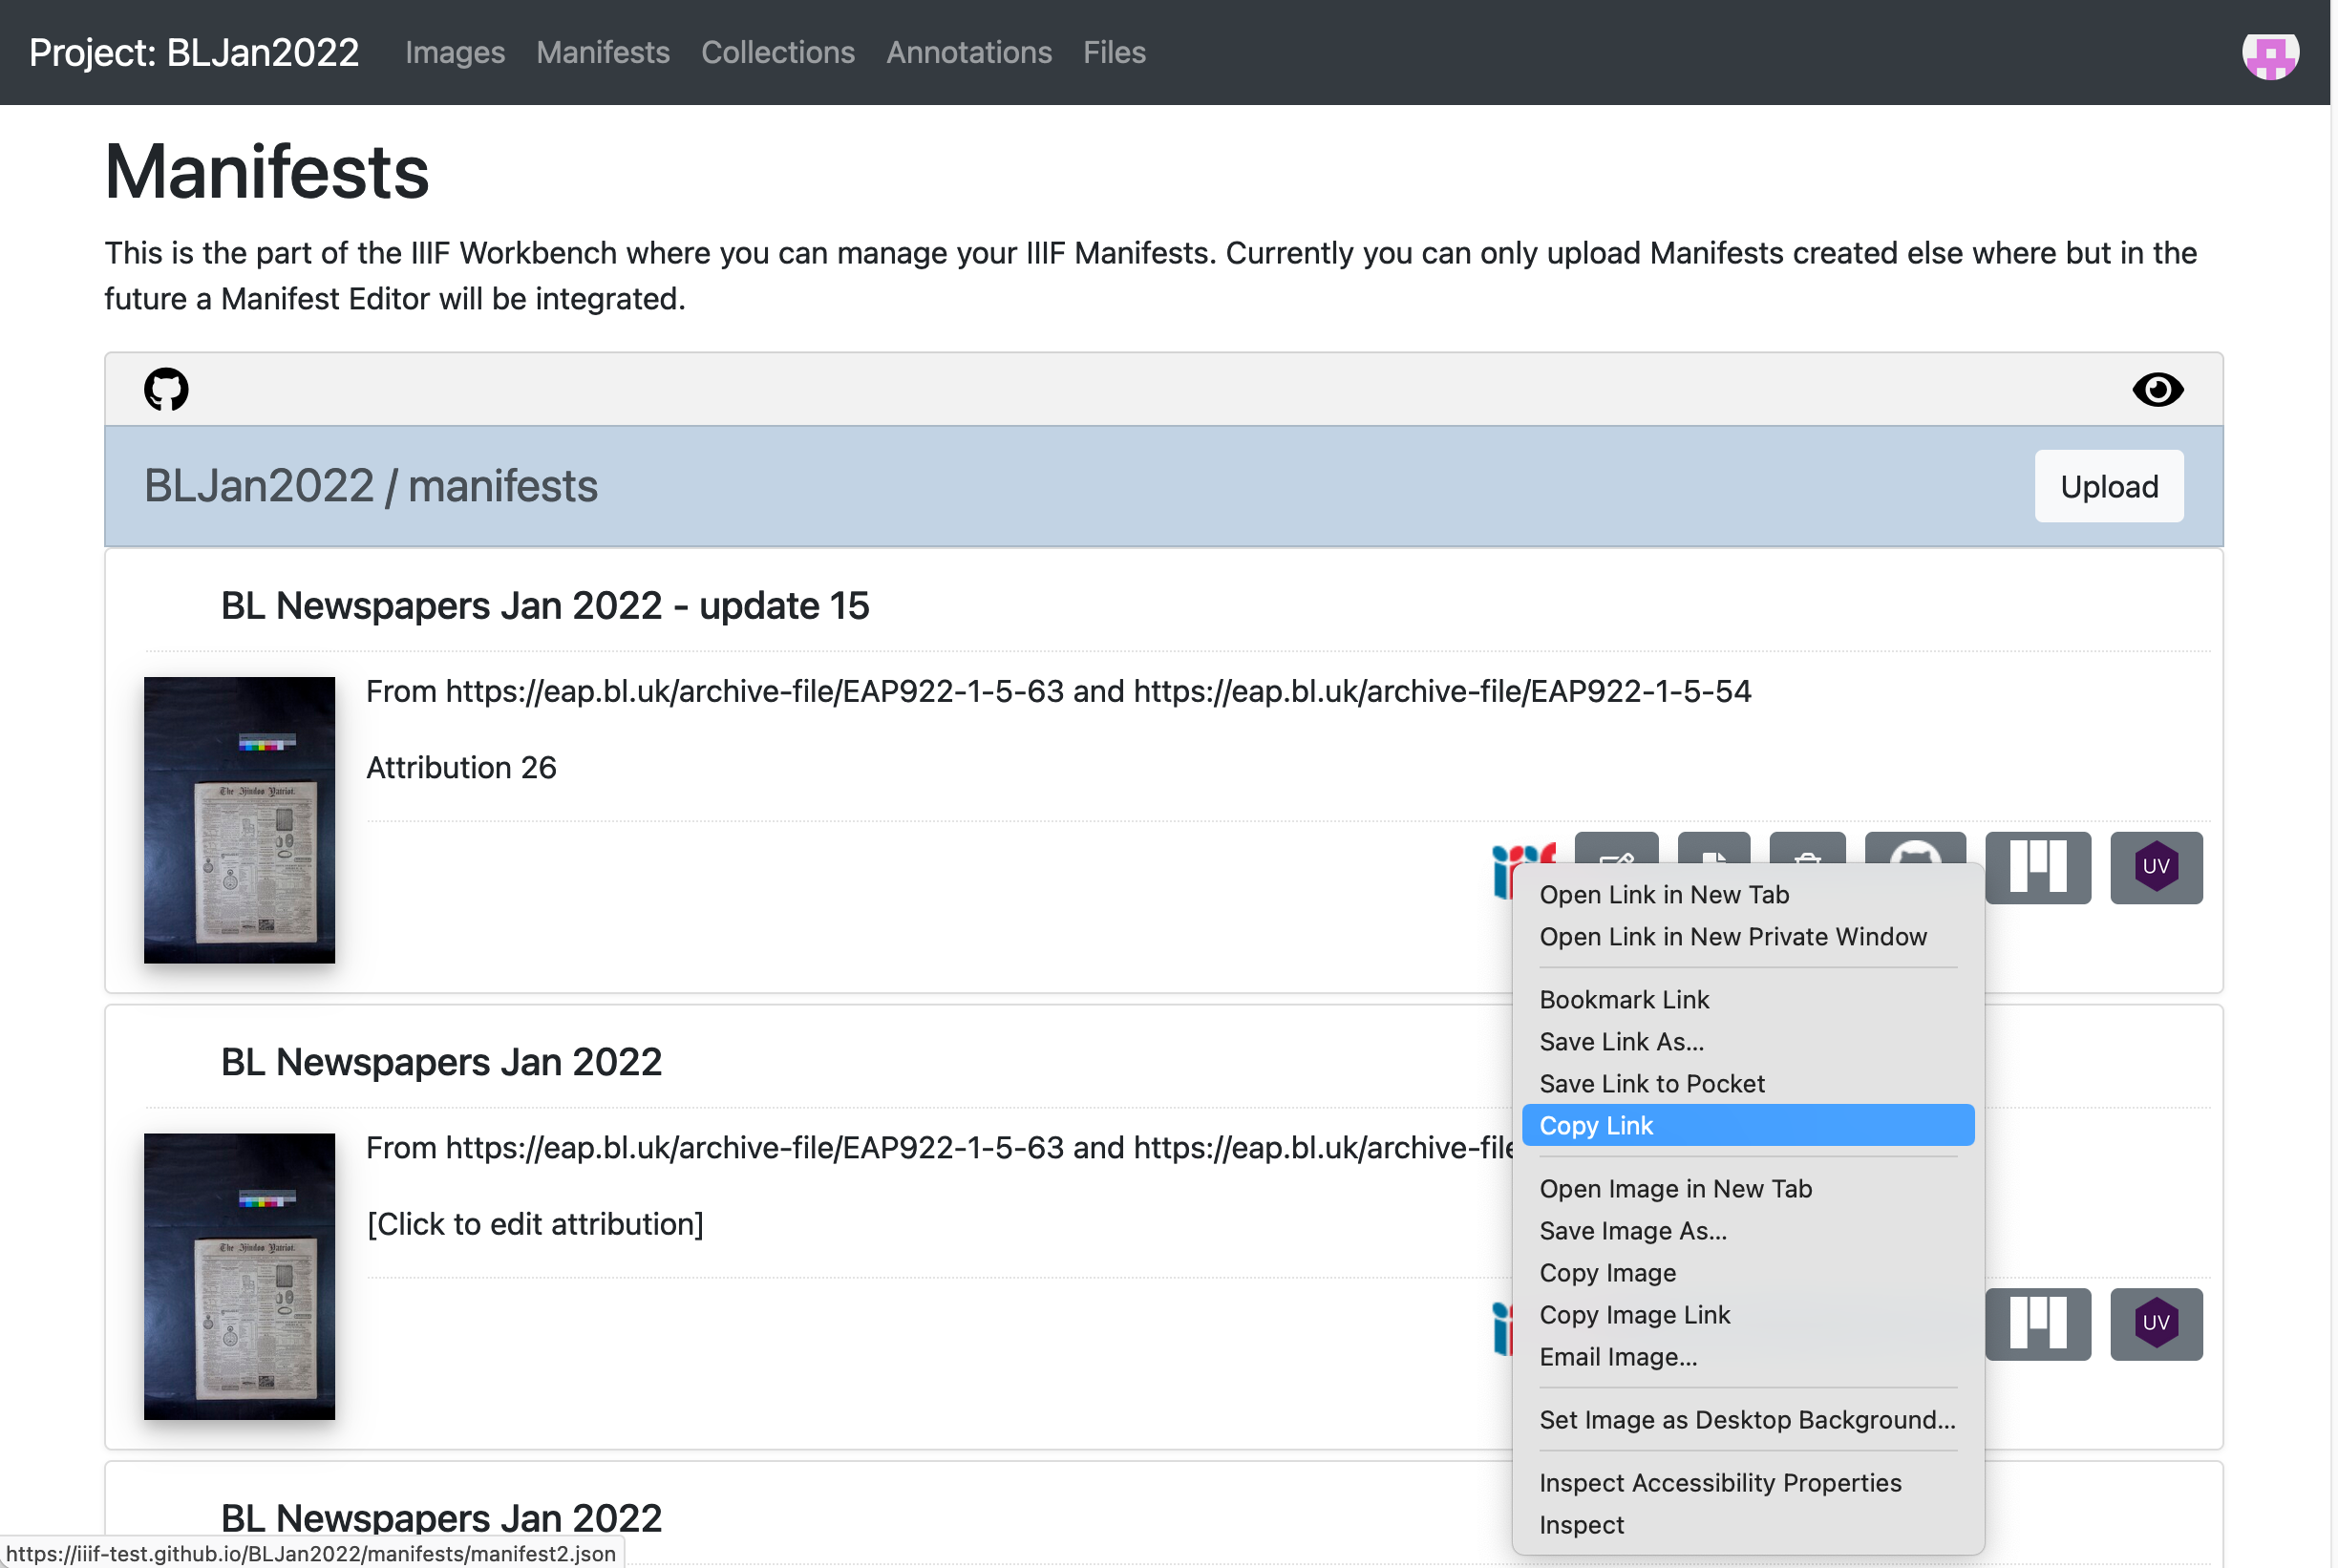
Task: Click [Click to edit attribution] text
Action: point(535,1225)
